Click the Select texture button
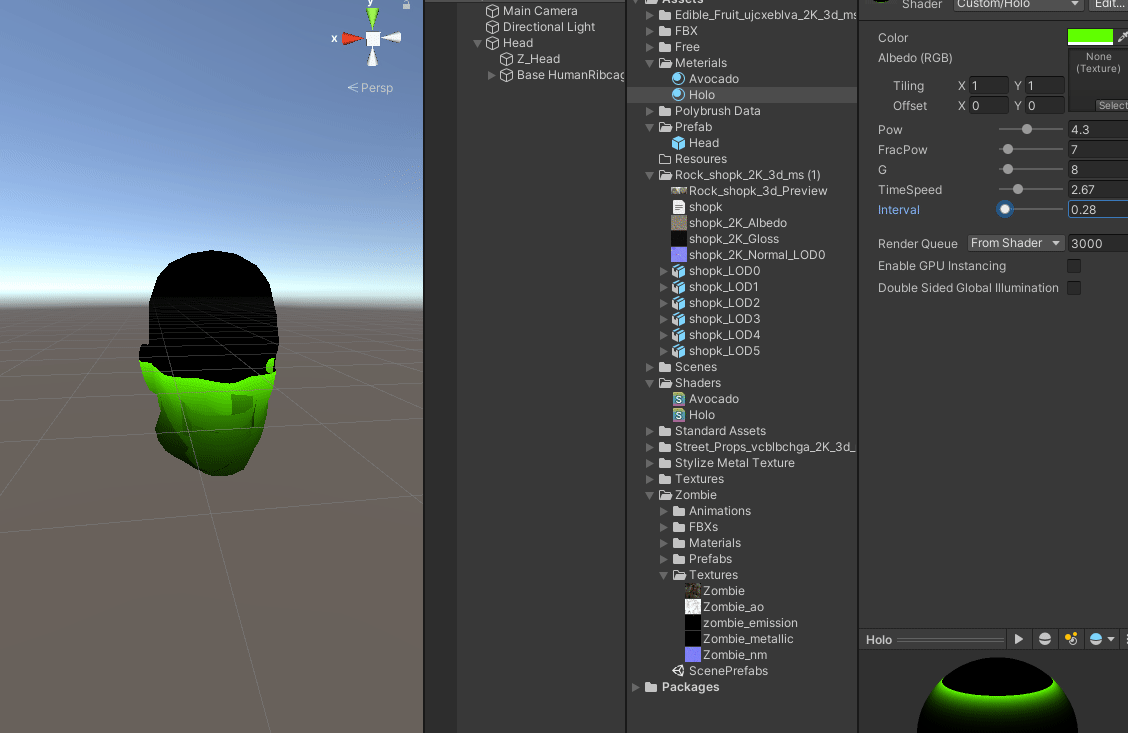Screen dimensions: 1128x733 click(1112, 105)
